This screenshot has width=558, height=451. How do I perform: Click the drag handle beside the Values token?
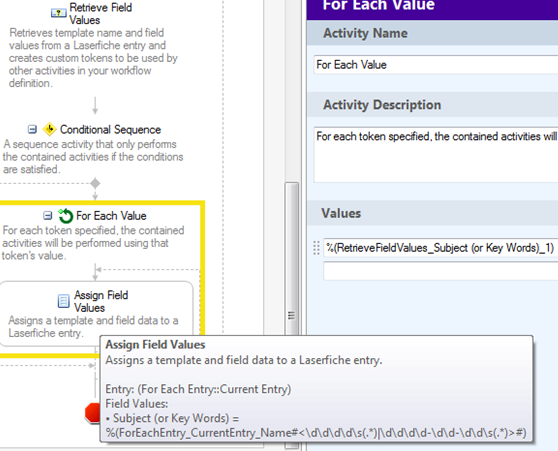[x=316, y=248]
